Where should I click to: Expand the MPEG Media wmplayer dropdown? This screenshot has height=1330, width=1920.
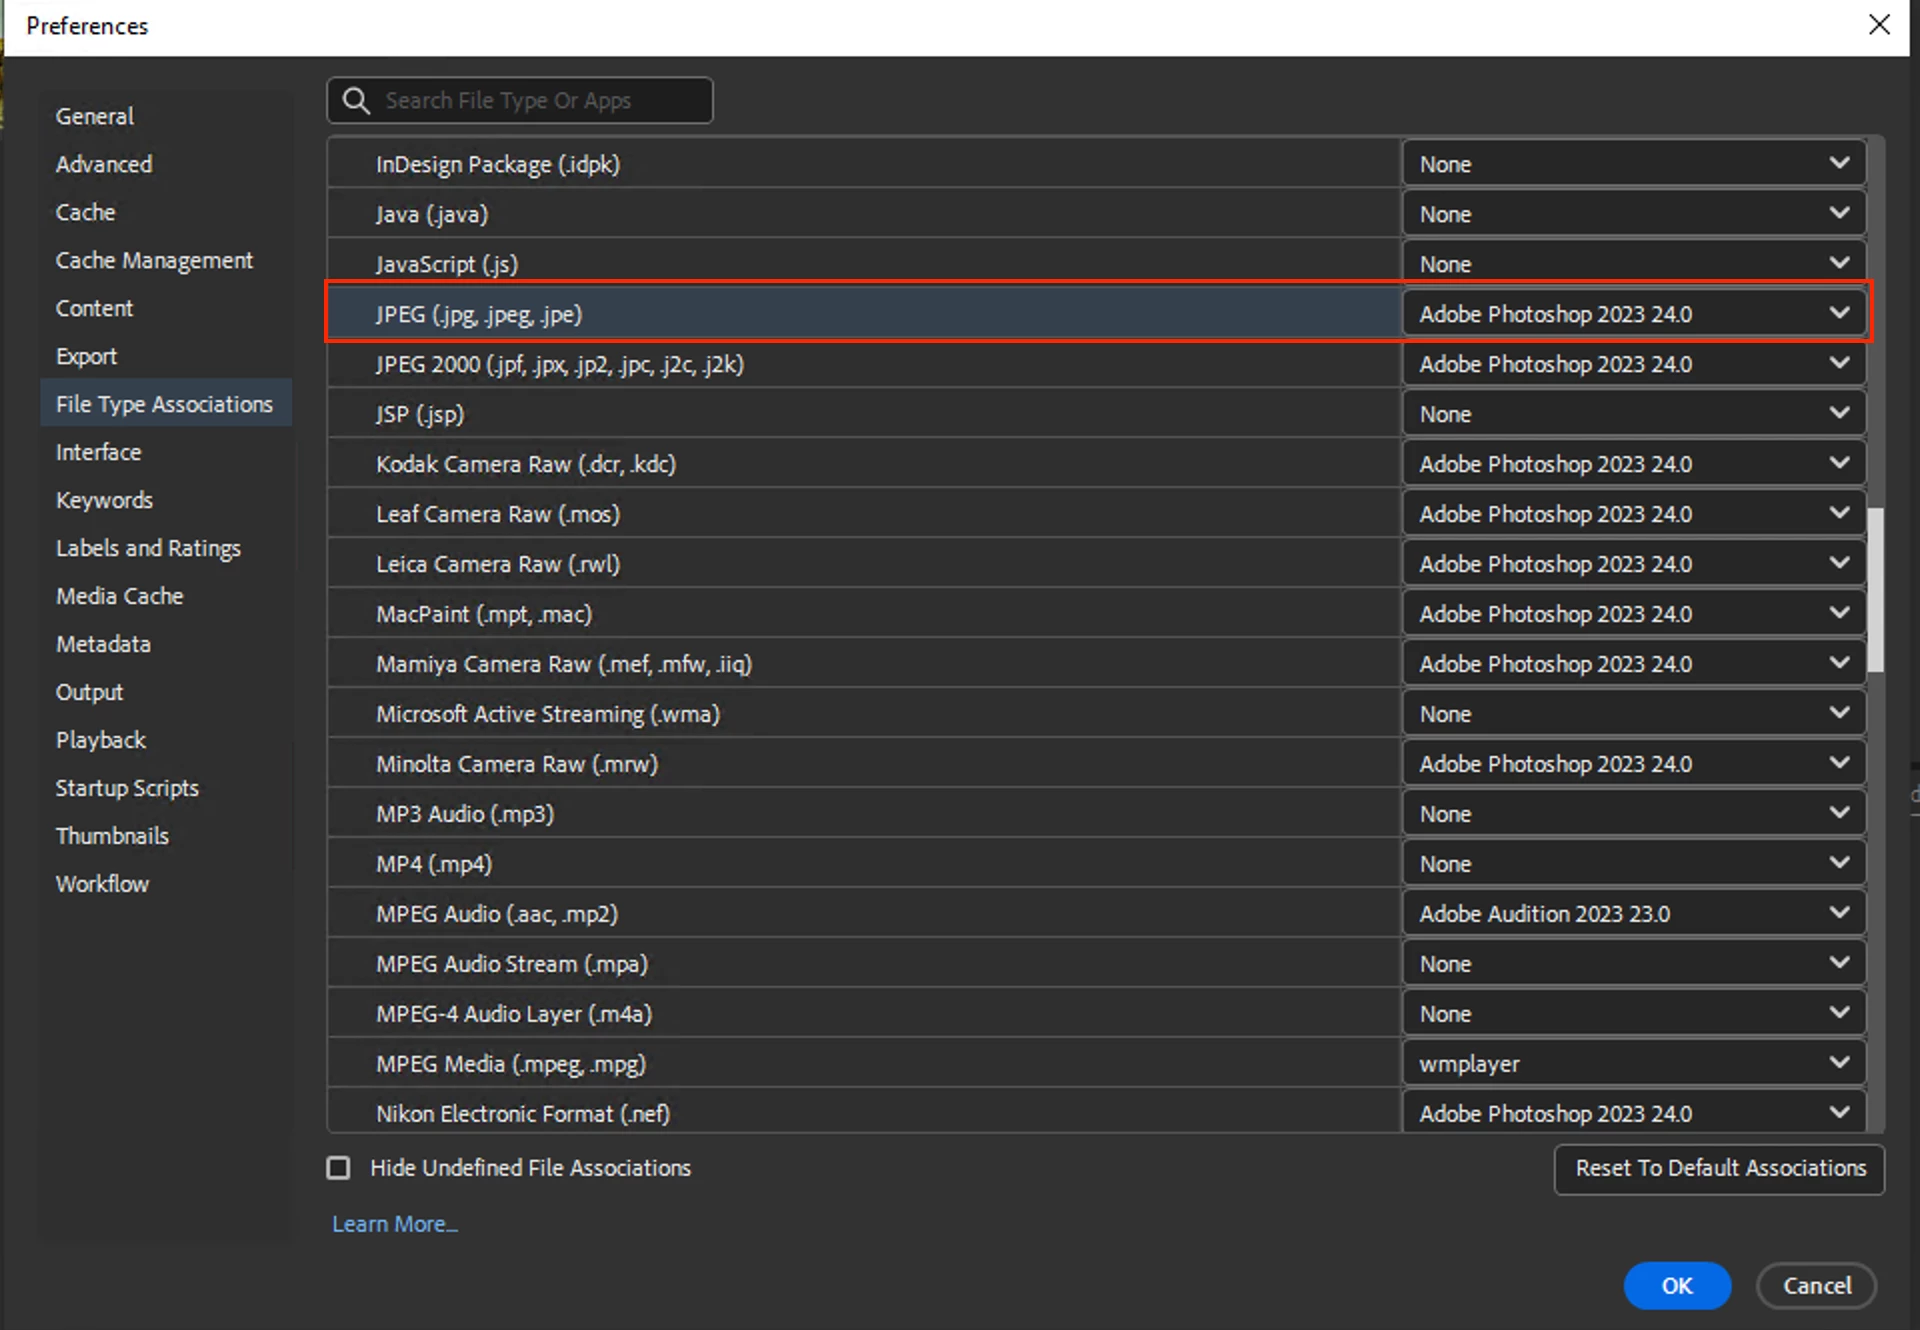point(1634,1064)
